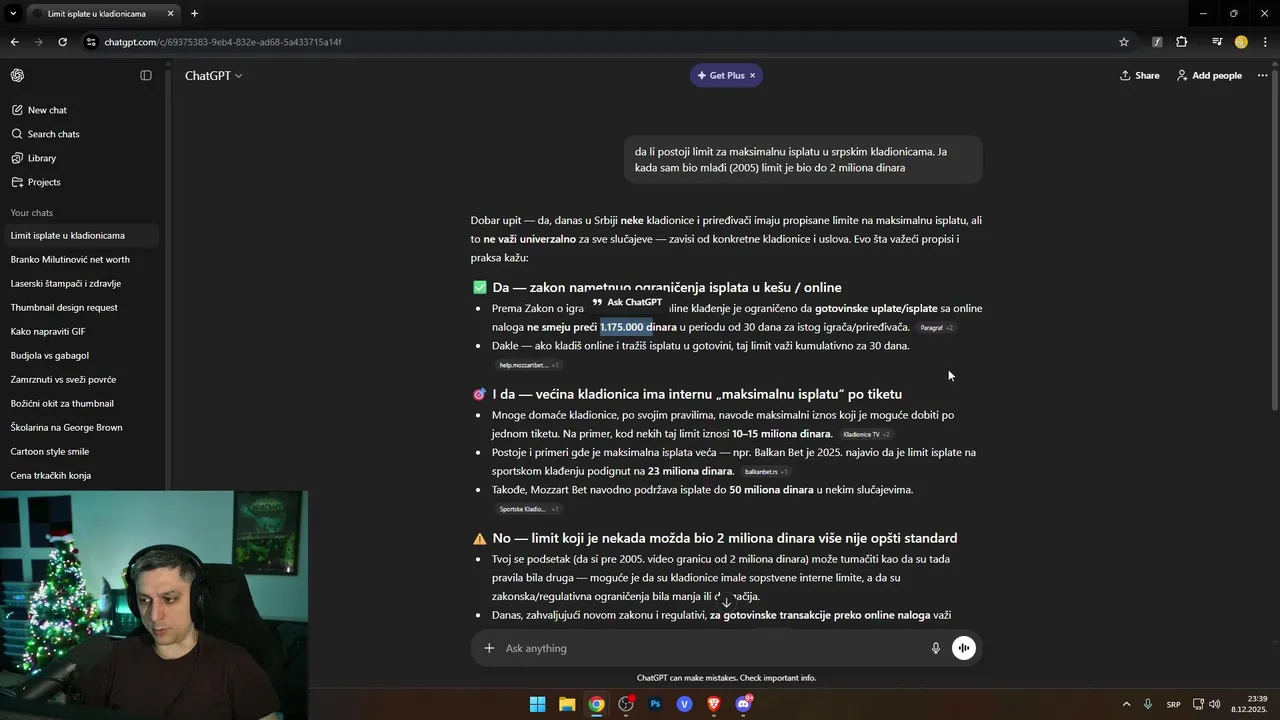
Task: Open the Kladionice TV source chip
Action: 866,434
